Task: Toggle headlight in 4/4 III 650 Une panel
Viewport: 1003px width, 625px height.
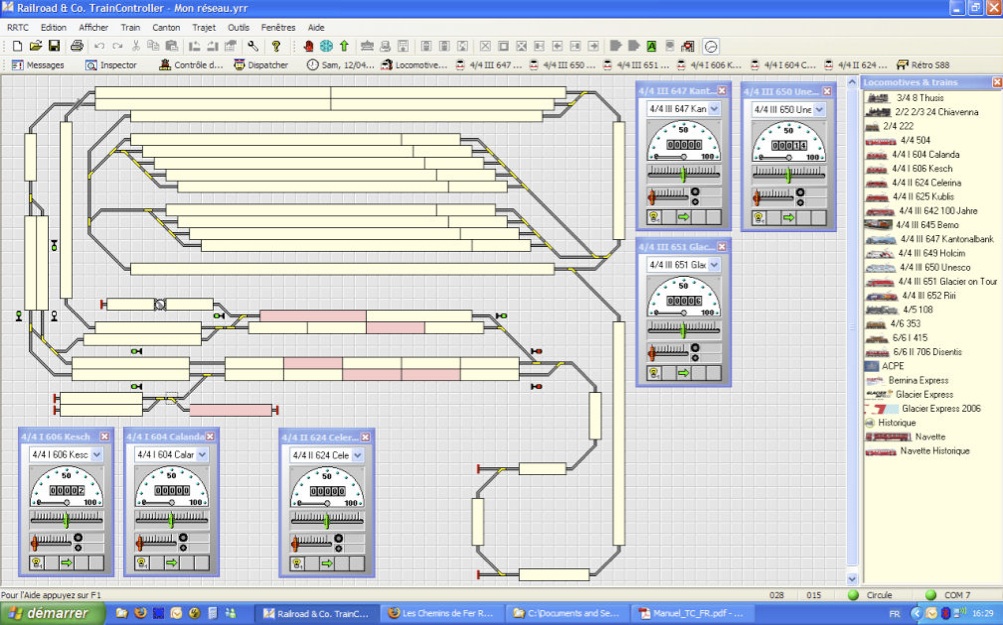Action: [x=759, y=218]
